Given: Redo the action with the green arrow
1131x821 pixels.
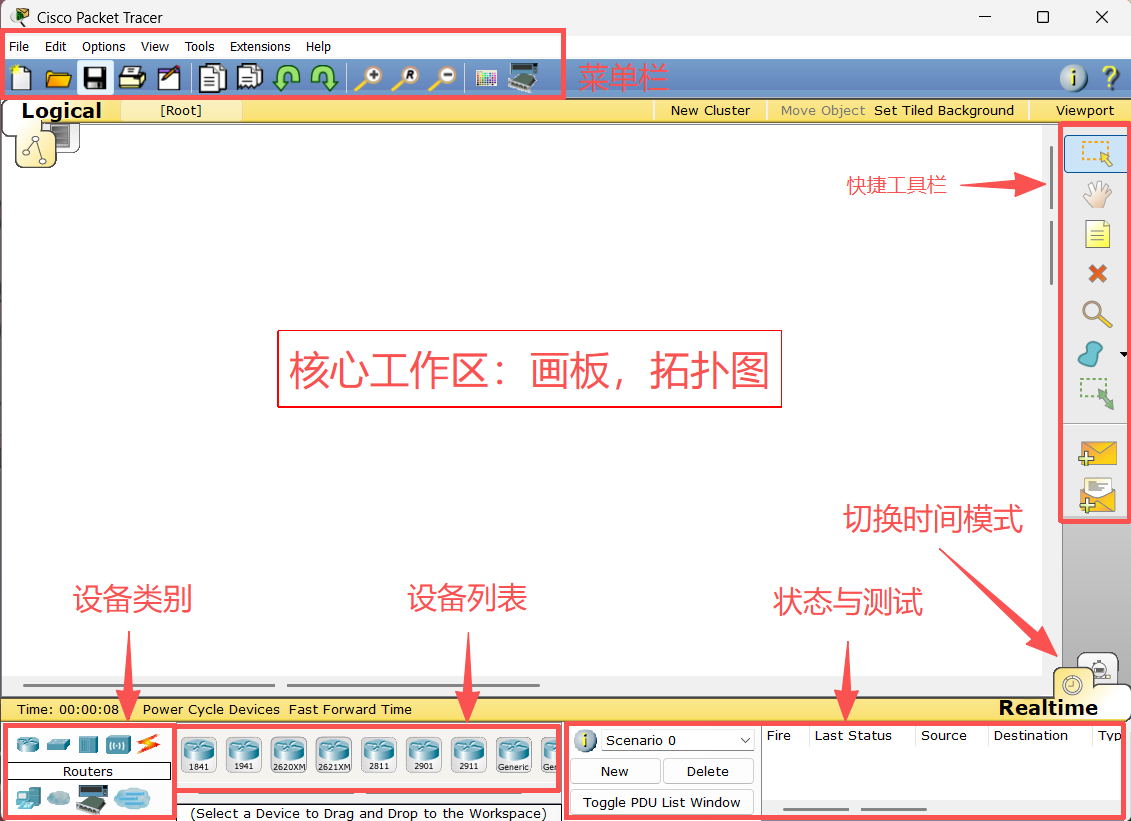Looking at the screenshot, I should pos(325,78).
